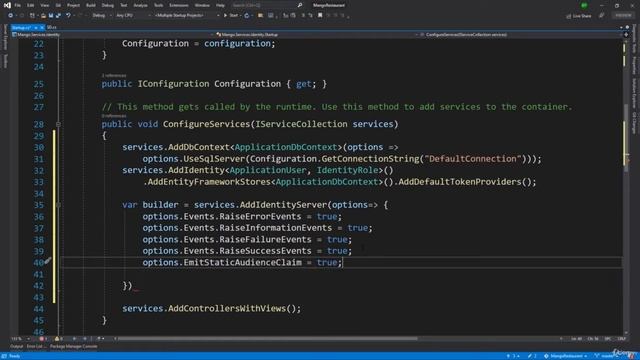Open the Debug menu
Image resolution: width=640 pixels, height=360 pixels.
(x=108, y=5)
